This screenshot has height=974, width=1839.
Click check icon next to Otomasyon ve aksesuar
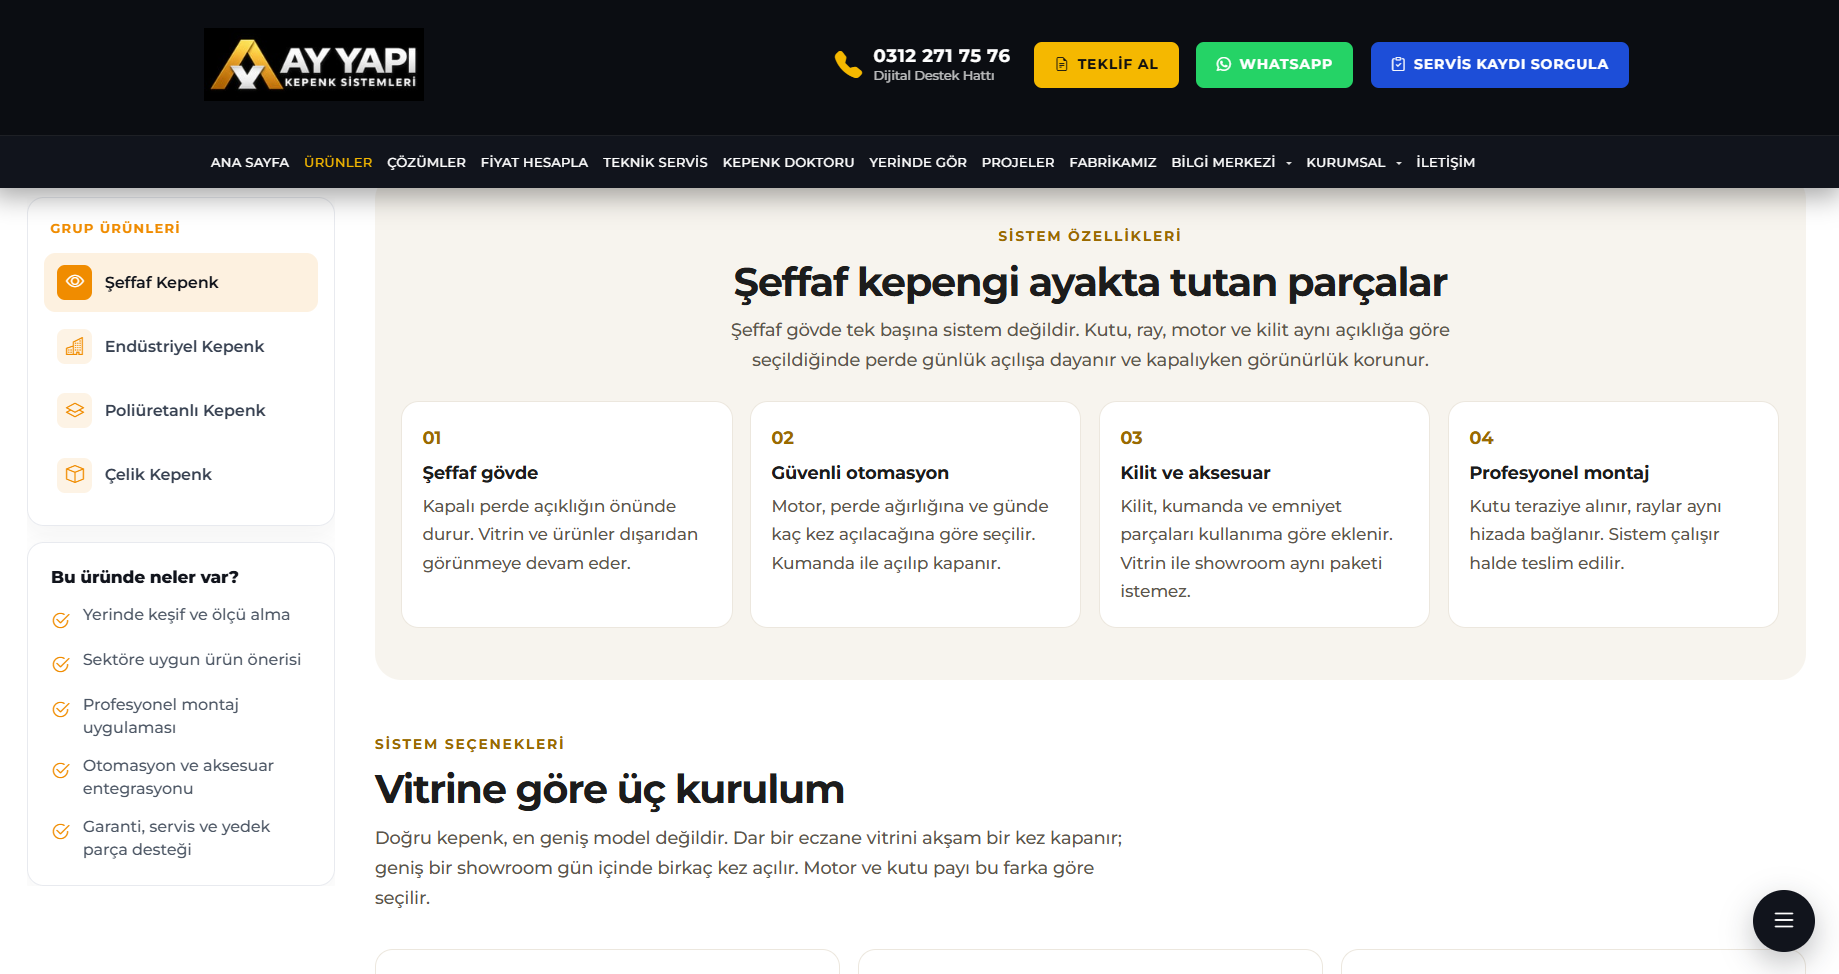pyautogui.click(x=61, y=770)
